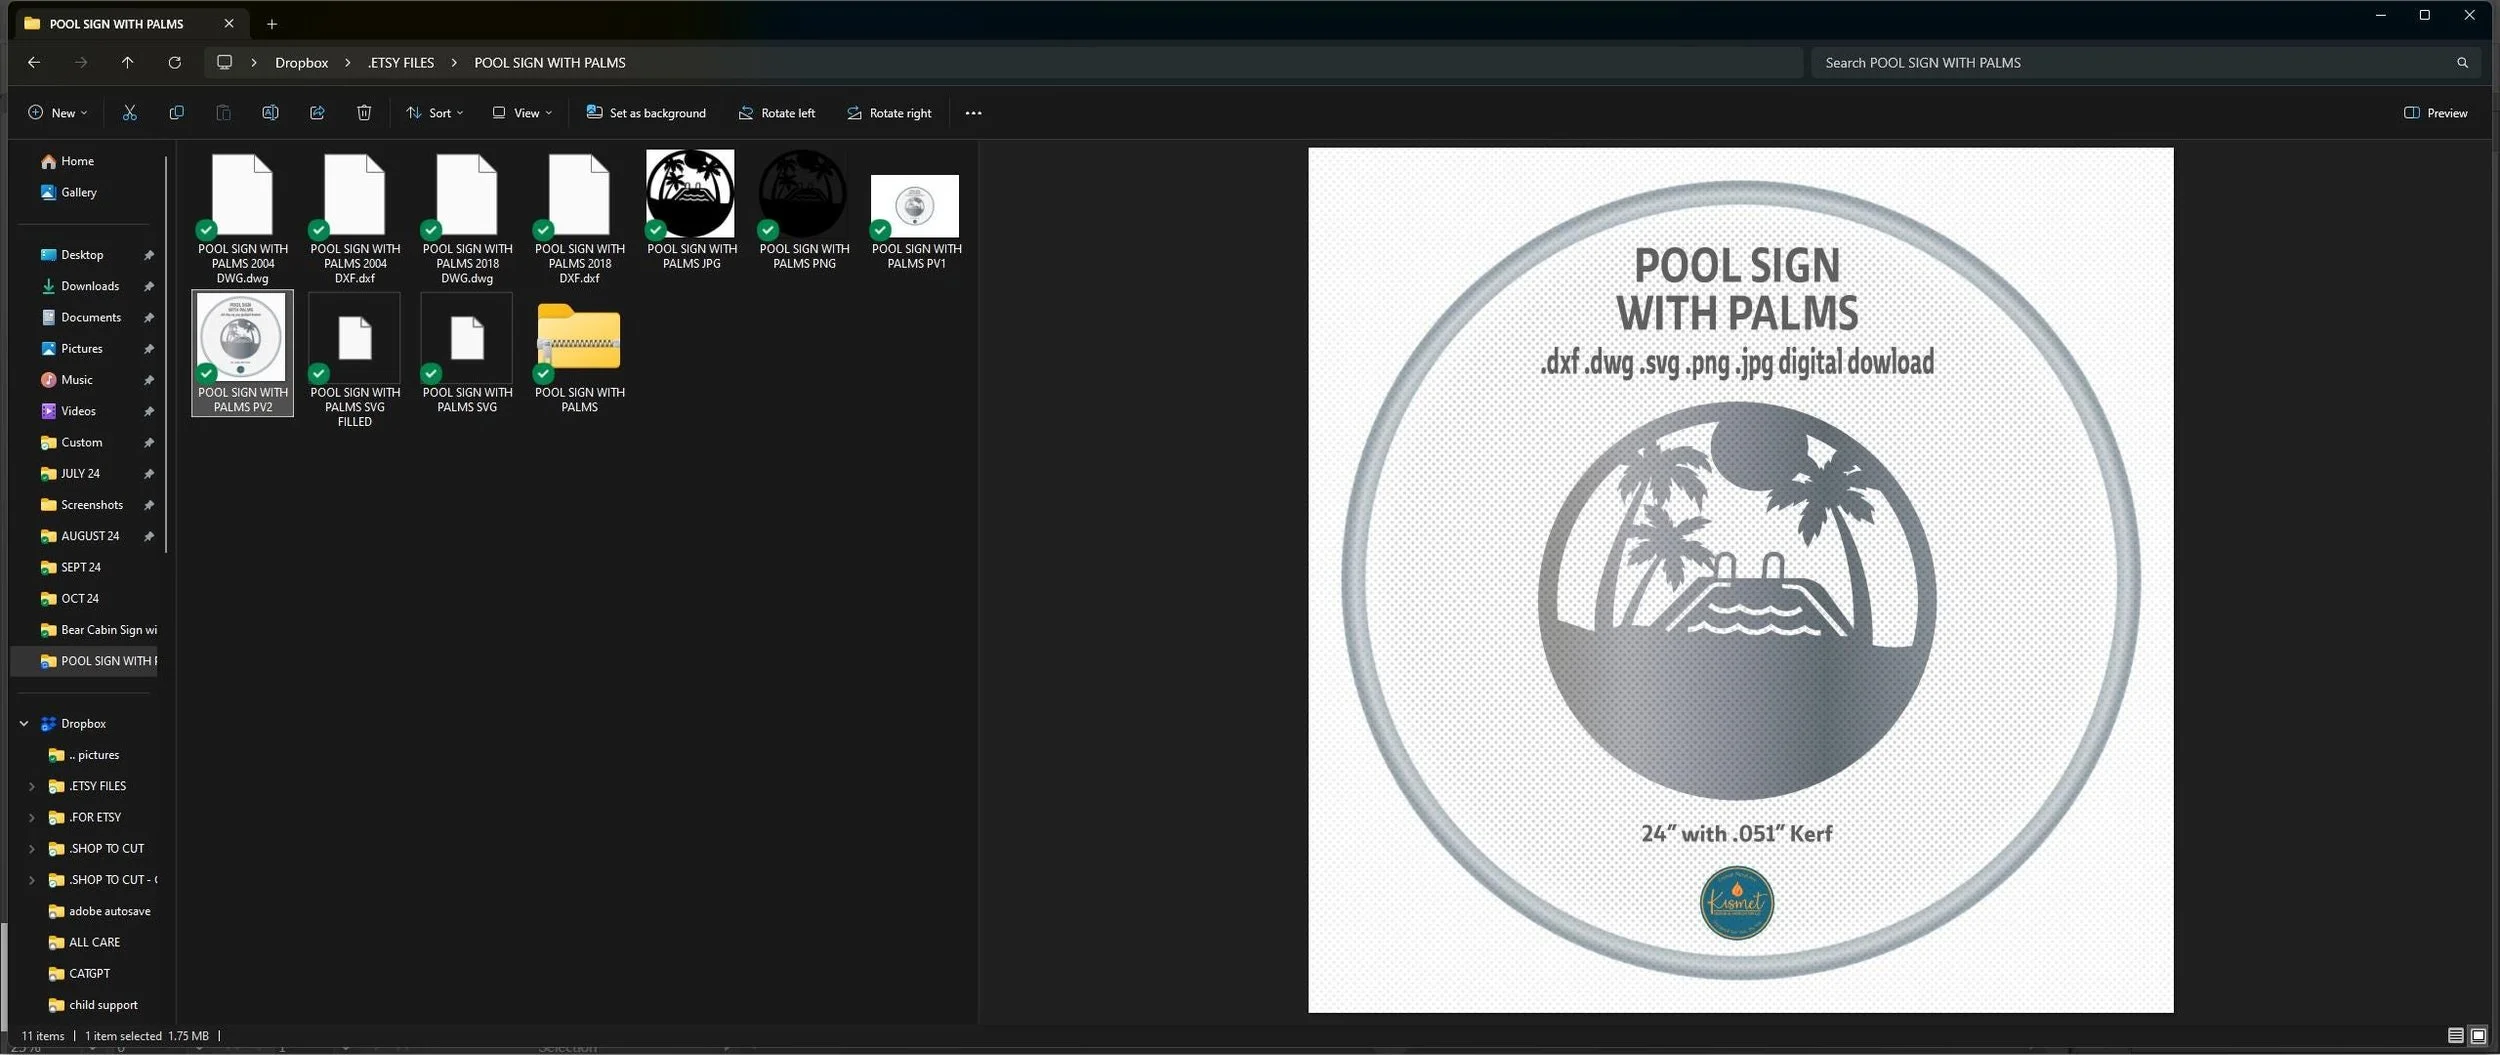Open Pictures quick access item
Viewport: 2500px width, 1055px height.
(x=82, y=348)
